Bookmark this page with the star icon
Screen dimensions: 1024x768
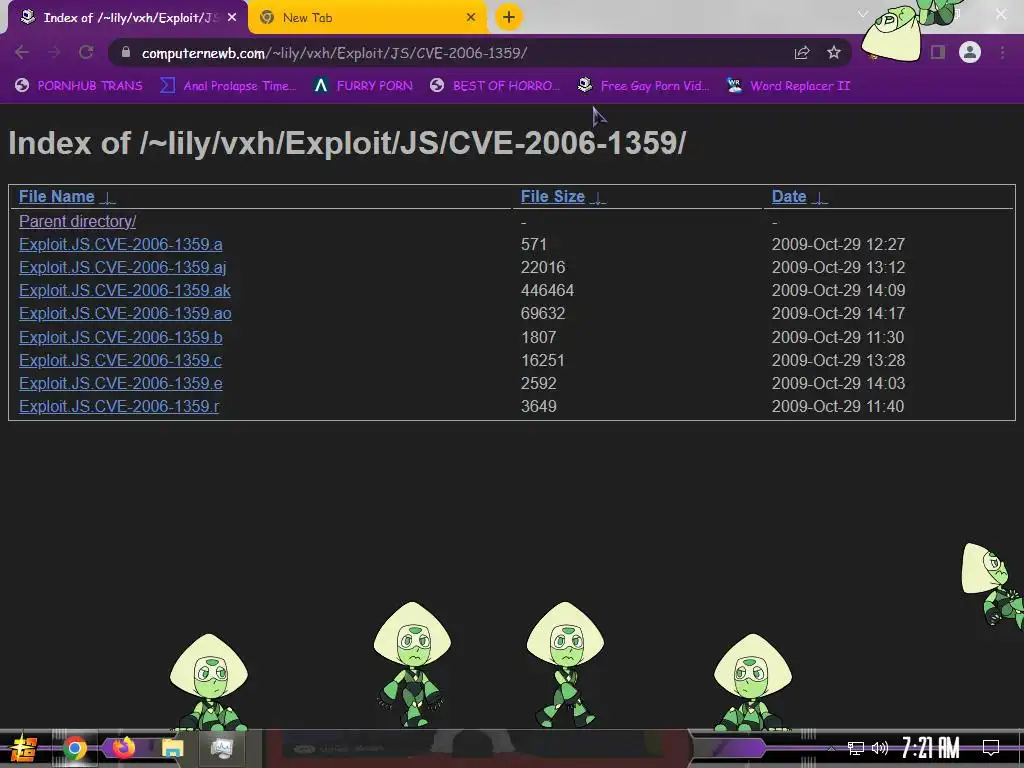[x=834, y=53]
